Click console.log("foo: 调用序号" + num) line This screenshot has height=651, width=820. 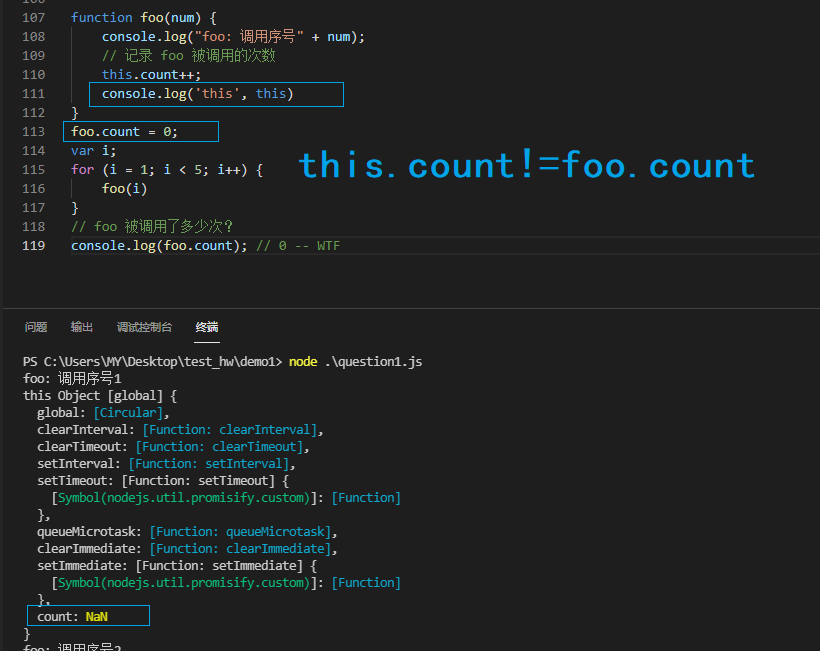(x=233, y=37)
